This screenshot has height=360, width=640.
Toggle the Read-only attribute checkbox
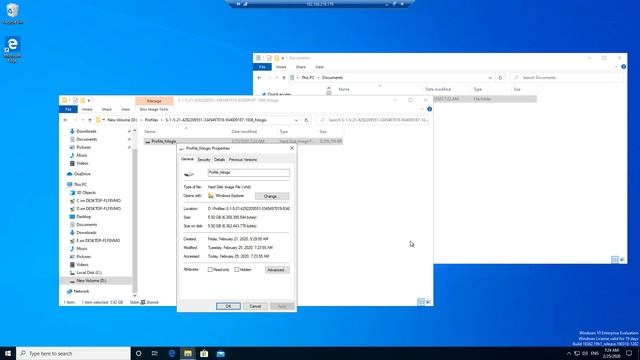click(x=210, y=269)
